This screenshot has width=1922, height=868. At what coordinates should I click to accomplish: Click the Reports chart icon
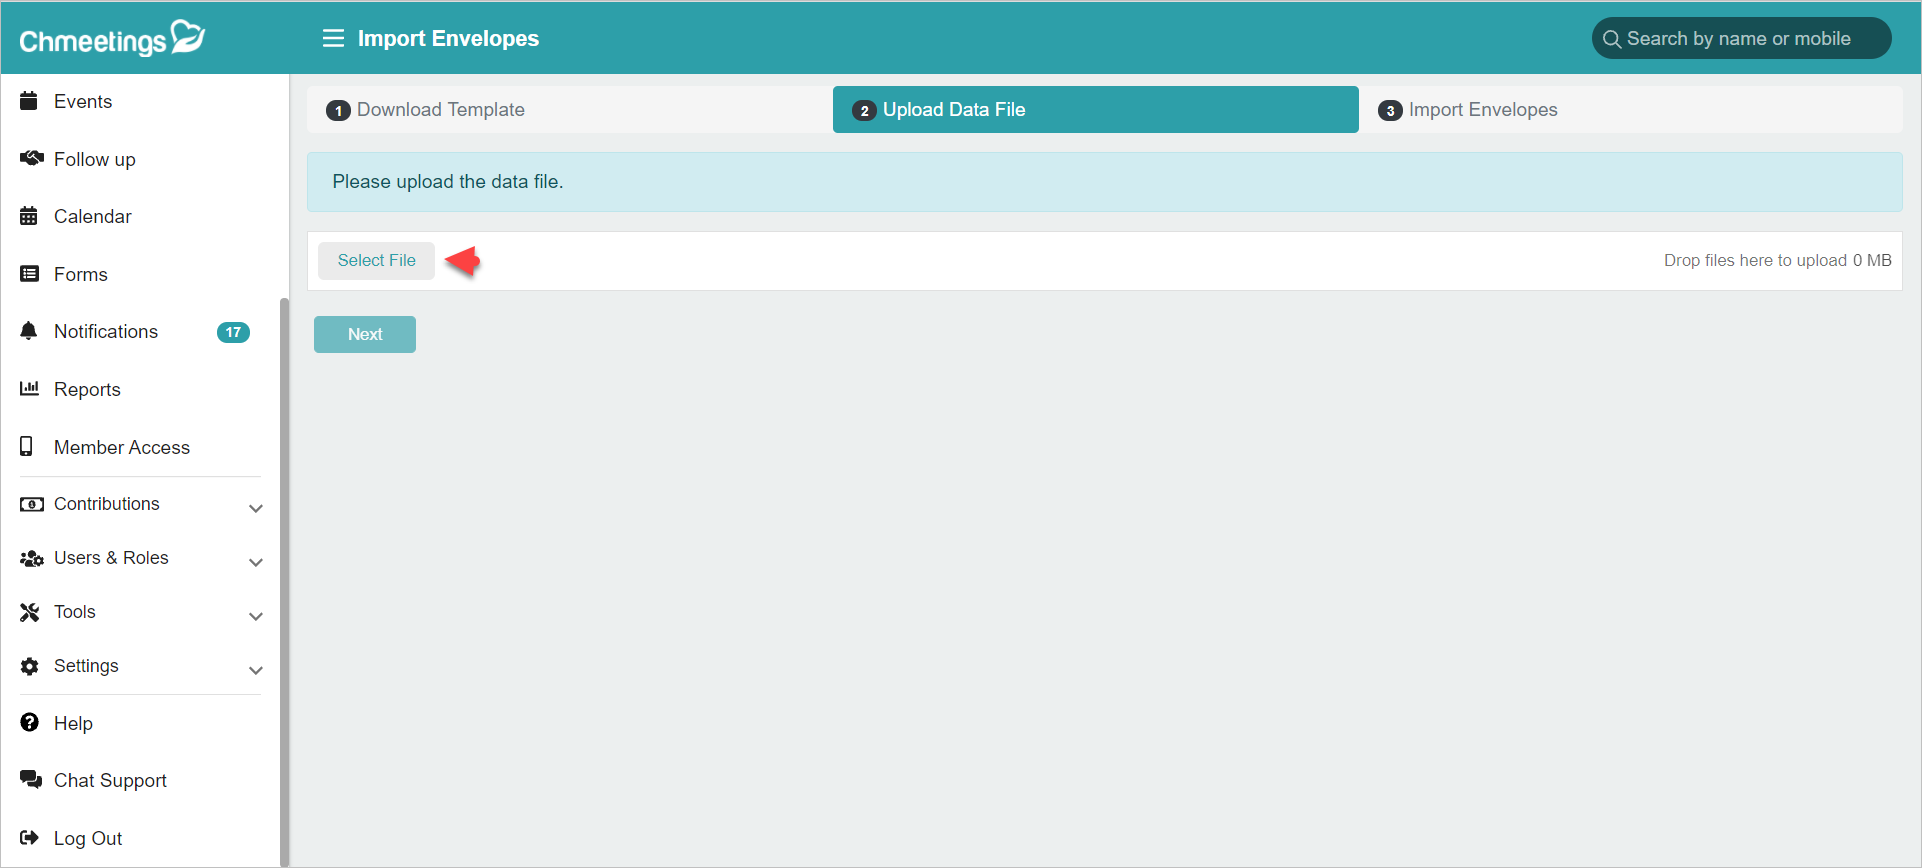pos(30,388)
